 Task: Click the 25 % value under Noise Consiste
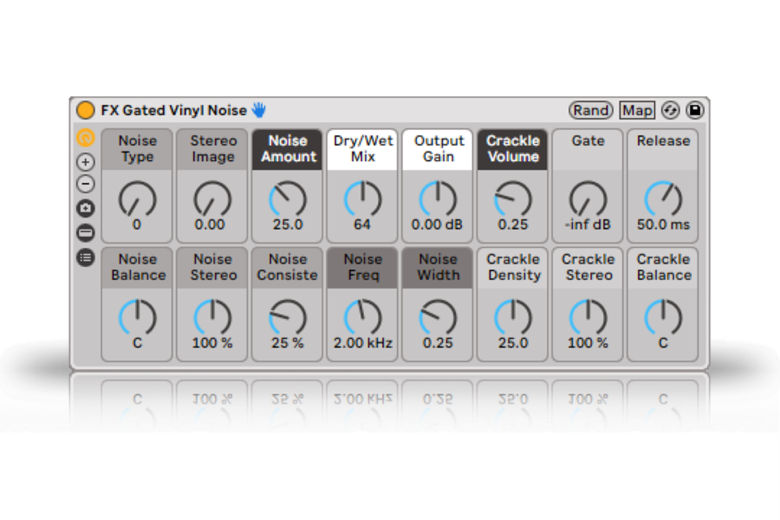tap(288, 343)
